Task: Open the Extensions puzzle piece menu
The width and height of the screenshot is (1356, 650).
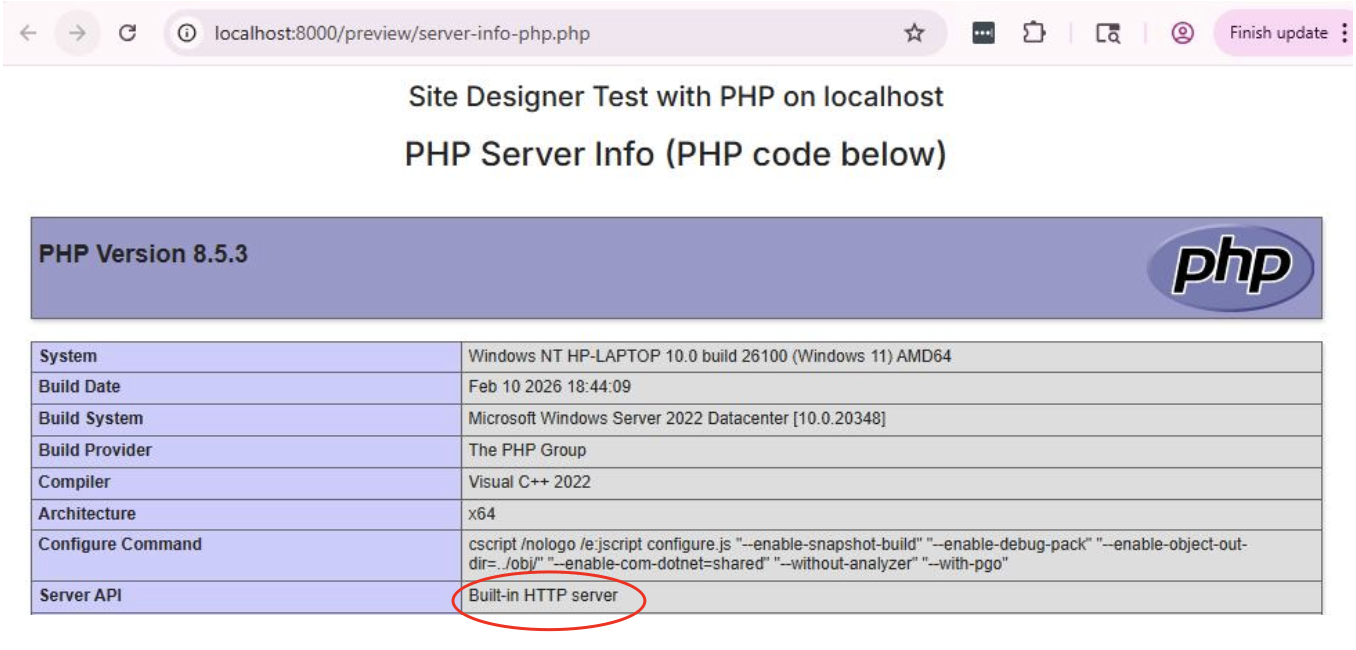Action: click(1033, 33)
